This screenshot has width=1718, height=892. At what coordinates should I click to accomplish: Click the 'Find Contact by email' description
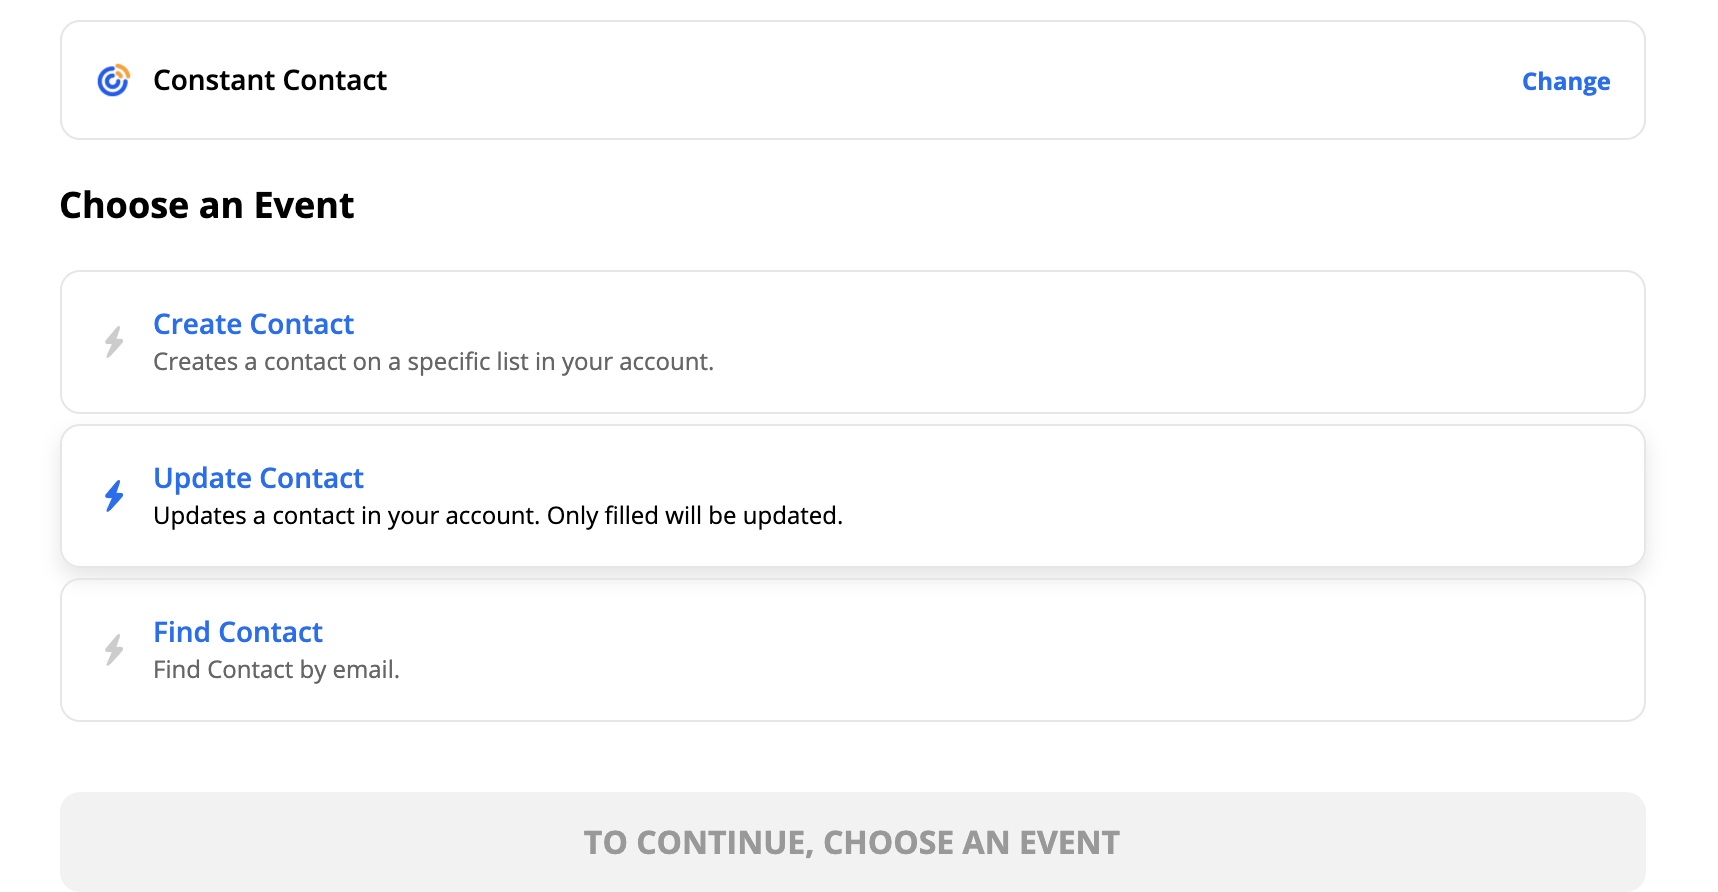(x=276, y=670)
